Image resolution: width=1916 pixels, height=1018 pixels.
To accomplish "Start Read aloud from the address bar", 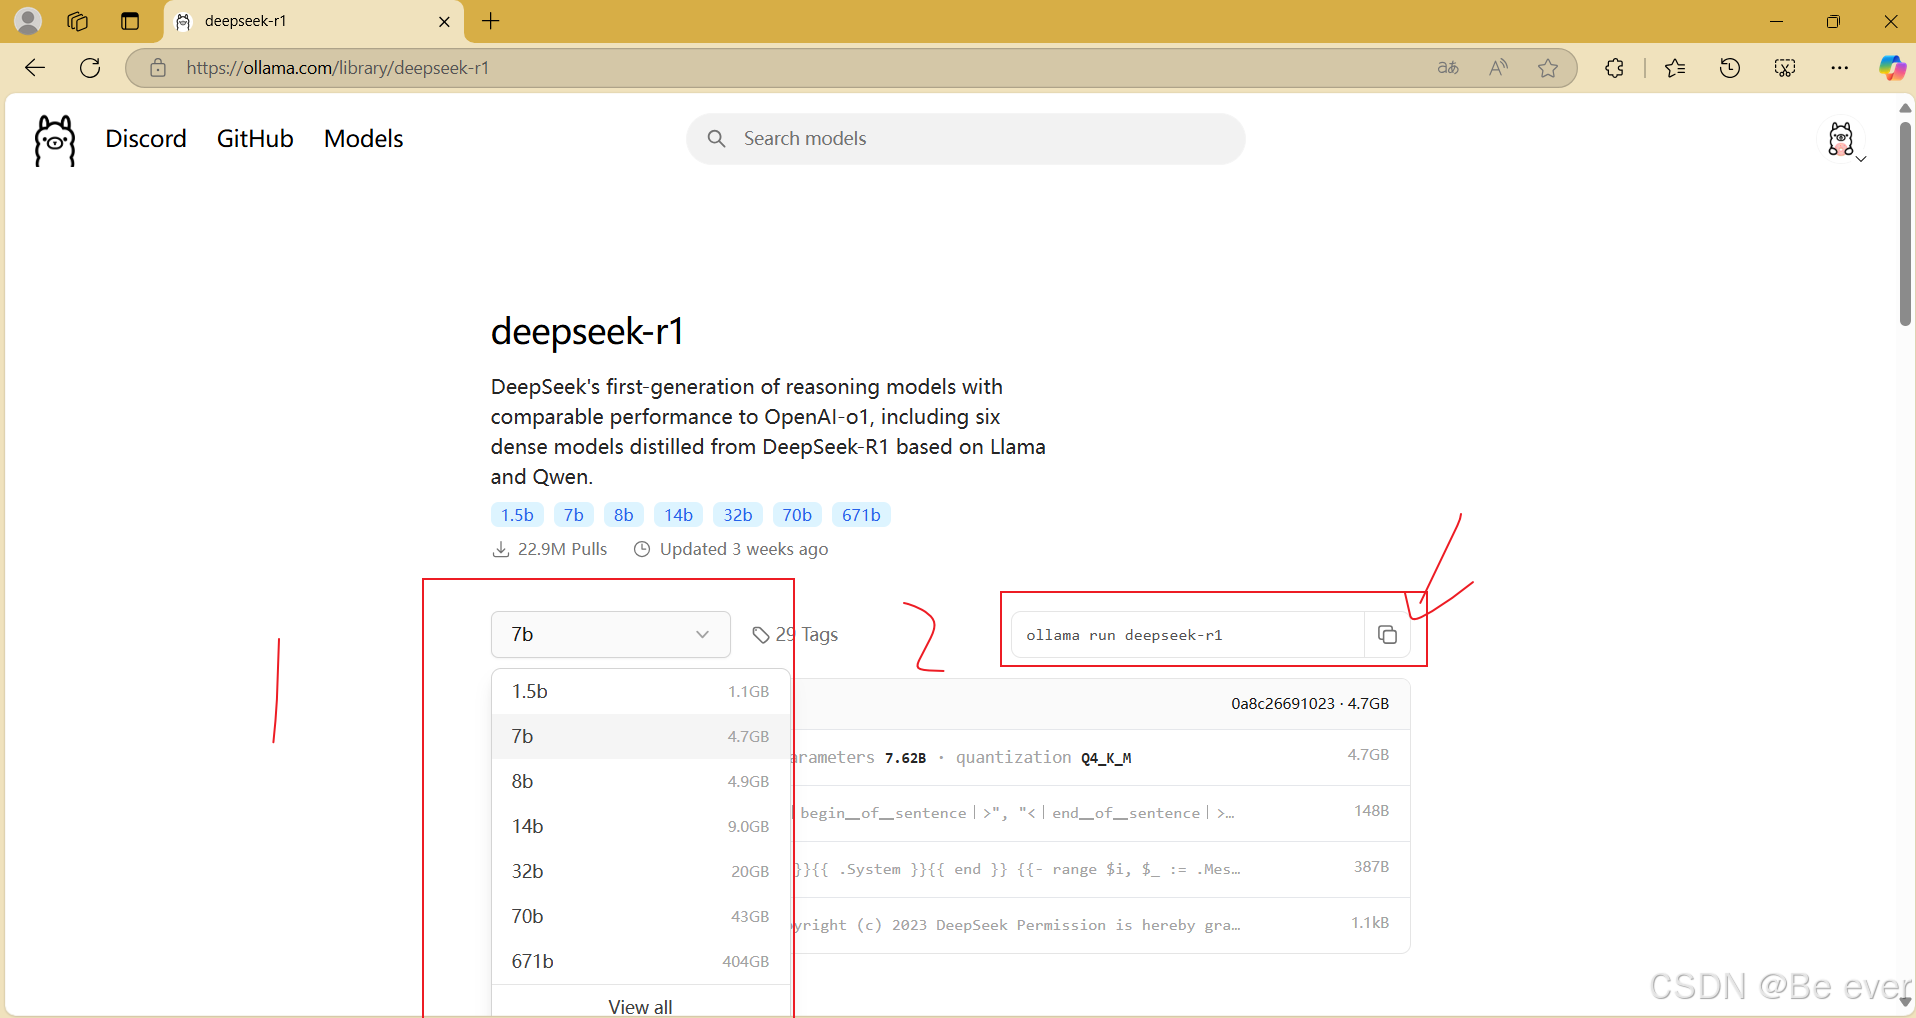I will (x=1497, y=67).
